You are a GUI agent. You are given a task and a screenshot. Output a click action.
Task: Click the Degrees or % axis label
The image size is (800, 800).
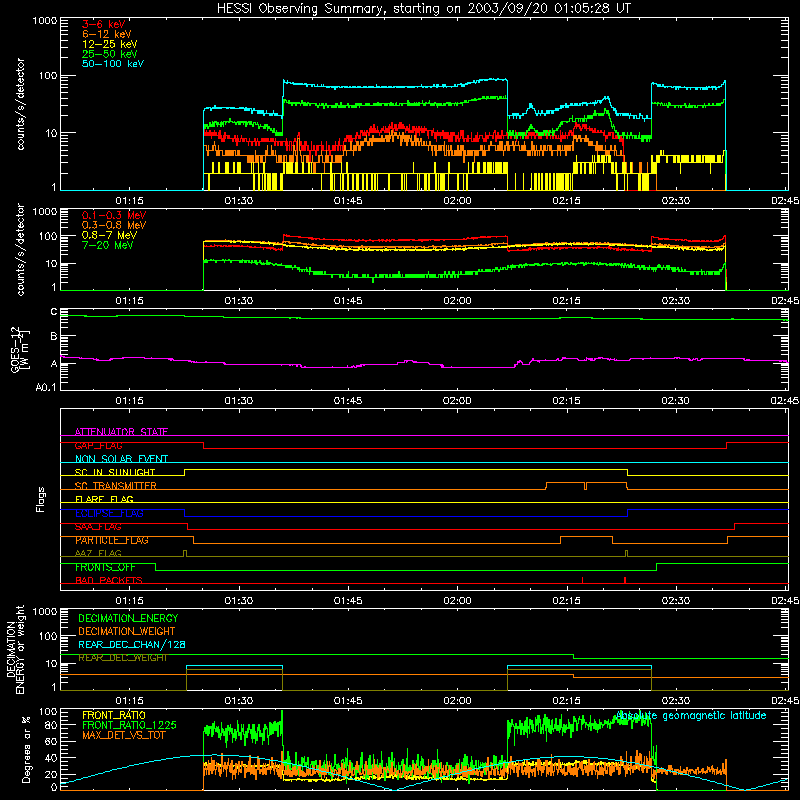point(26,749)
